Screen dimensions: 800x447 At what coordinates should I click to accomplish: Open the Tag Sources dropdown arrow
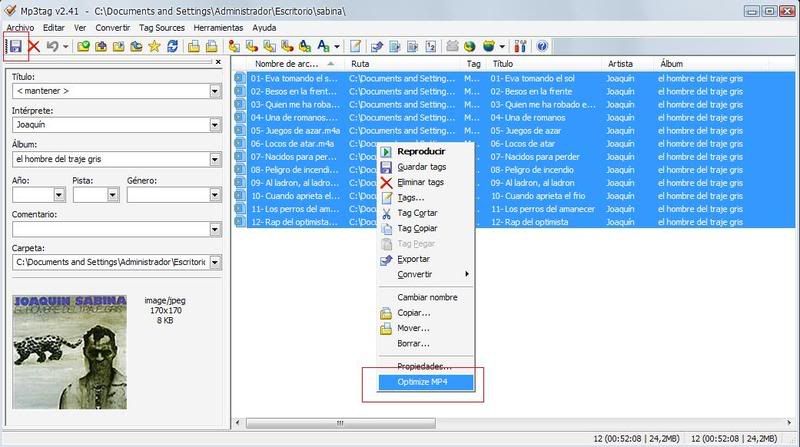[502, 46]
